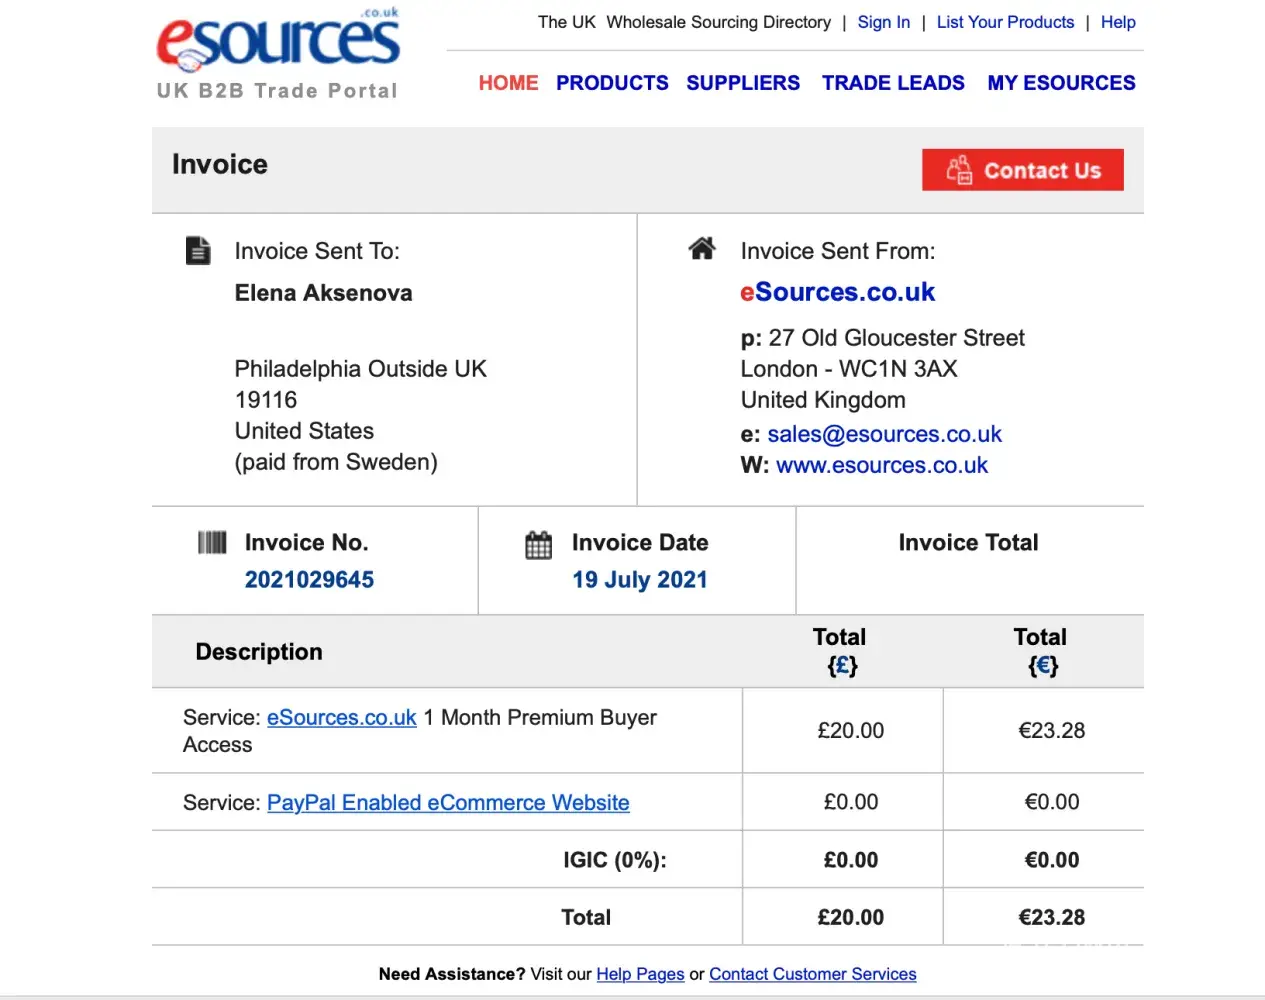
Task: Open the SUPPLIERS section
Action: click(743, 83)
